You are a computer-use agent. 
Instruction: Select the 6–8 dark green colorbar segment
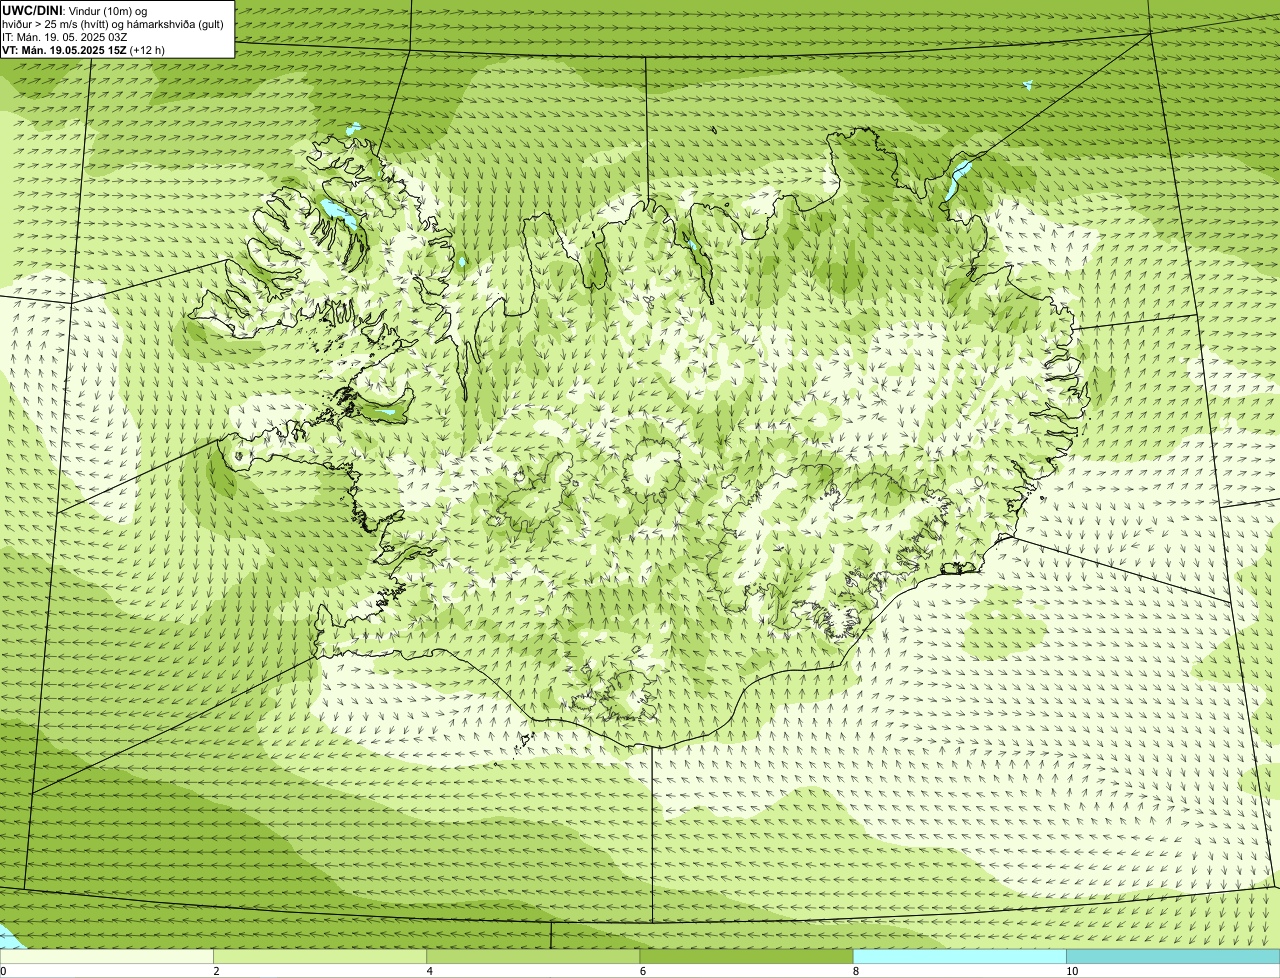pos(746,957)
